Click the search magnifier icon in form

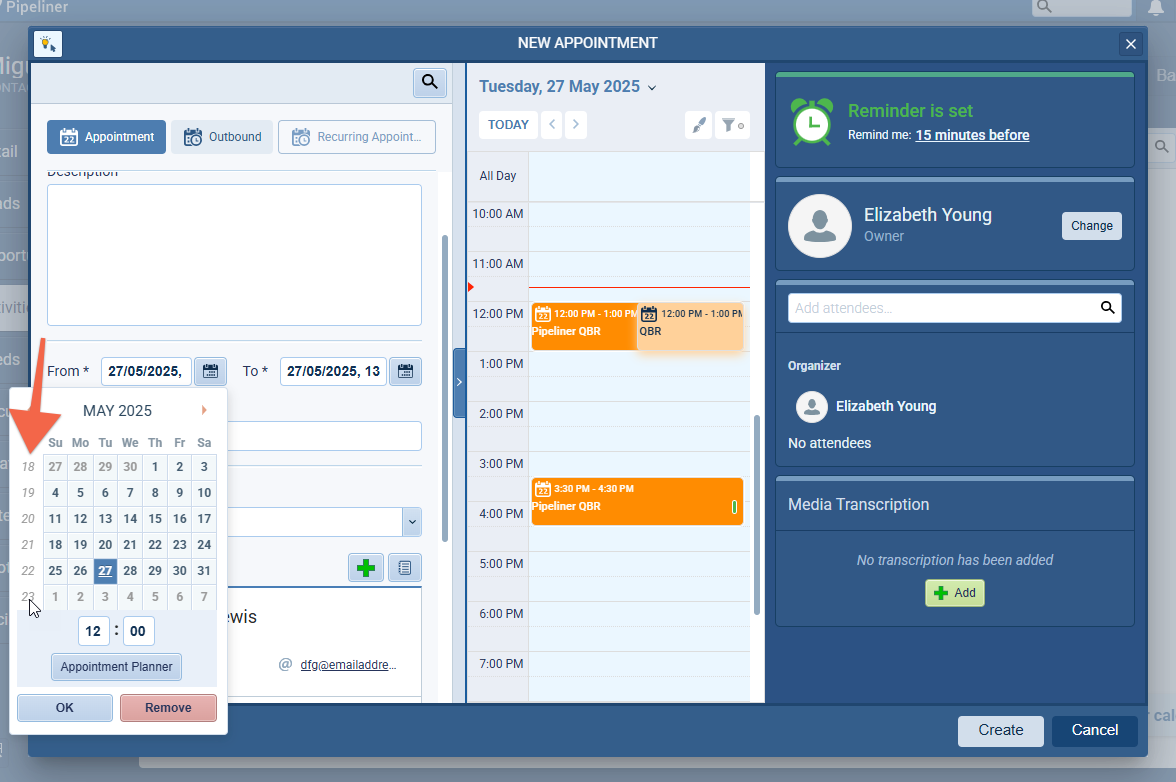[x=430, y=83]
